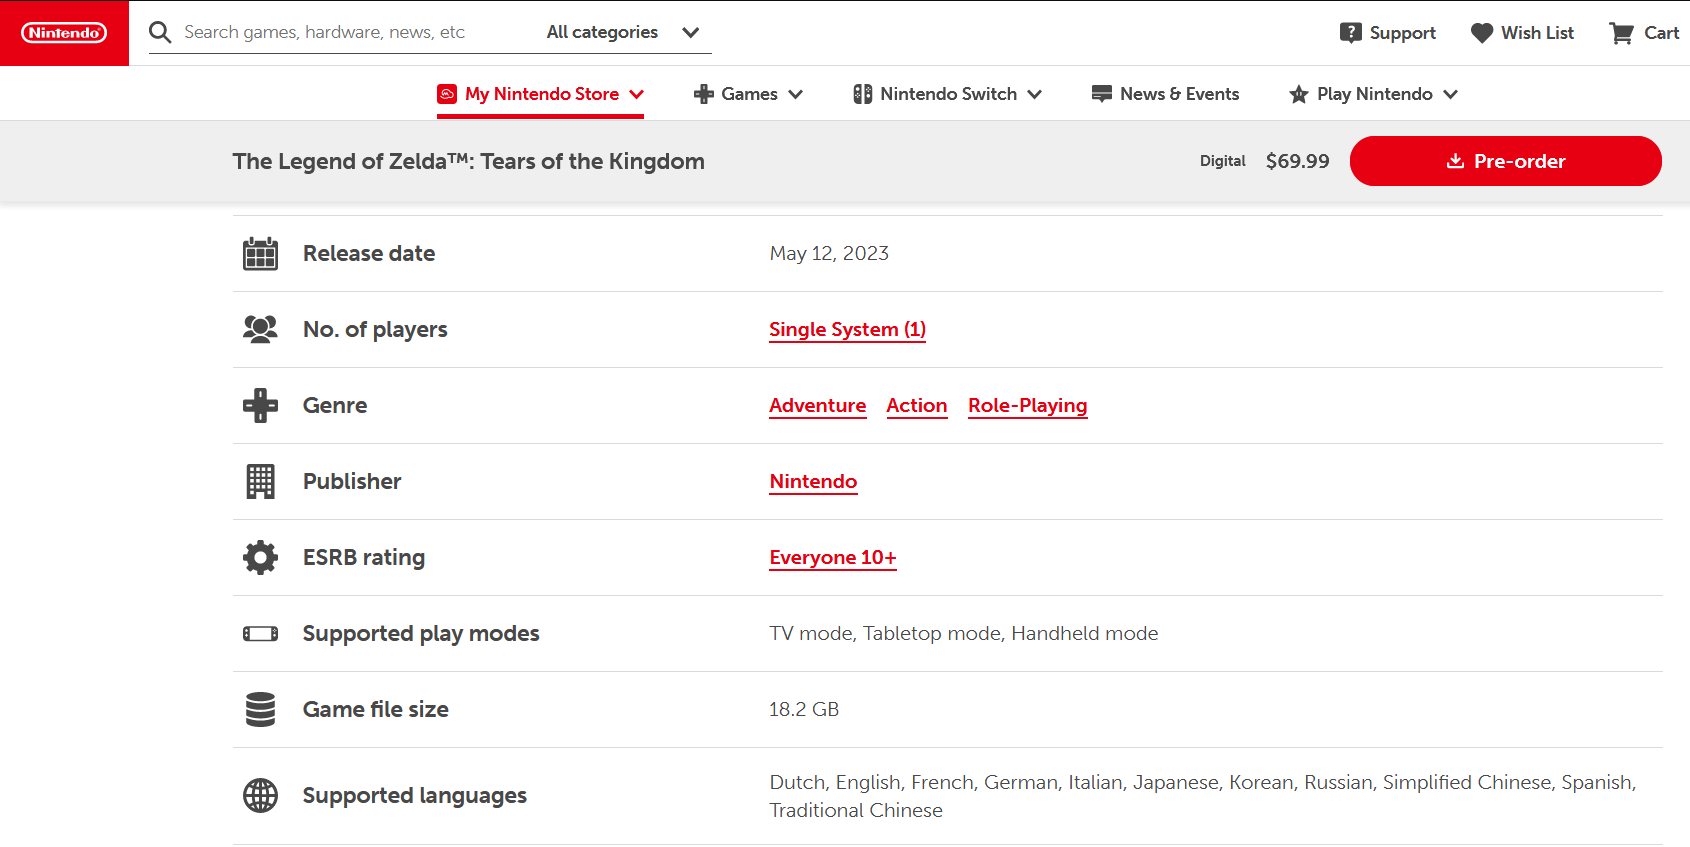This screenshot has height=847, width=1690.
Task: Follow the Action genre link
Action: (916, 405)
